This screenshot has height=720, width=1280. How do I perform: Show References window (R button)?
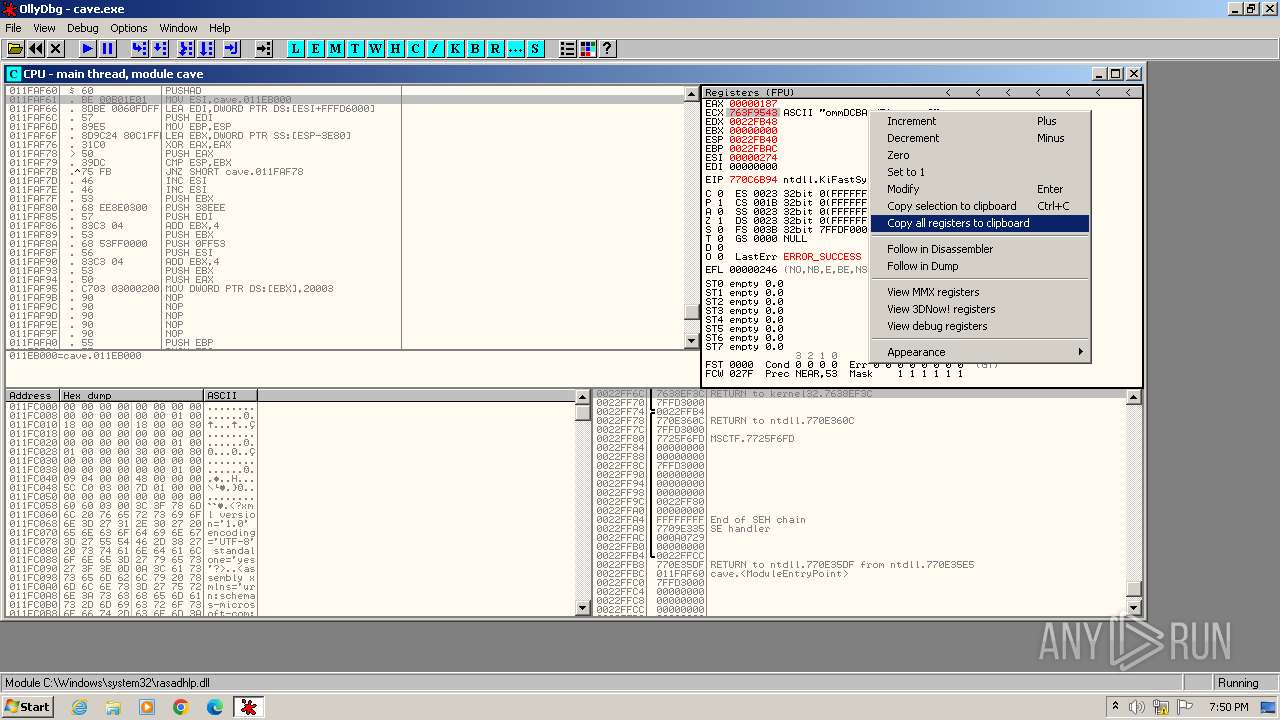(496, 48)
